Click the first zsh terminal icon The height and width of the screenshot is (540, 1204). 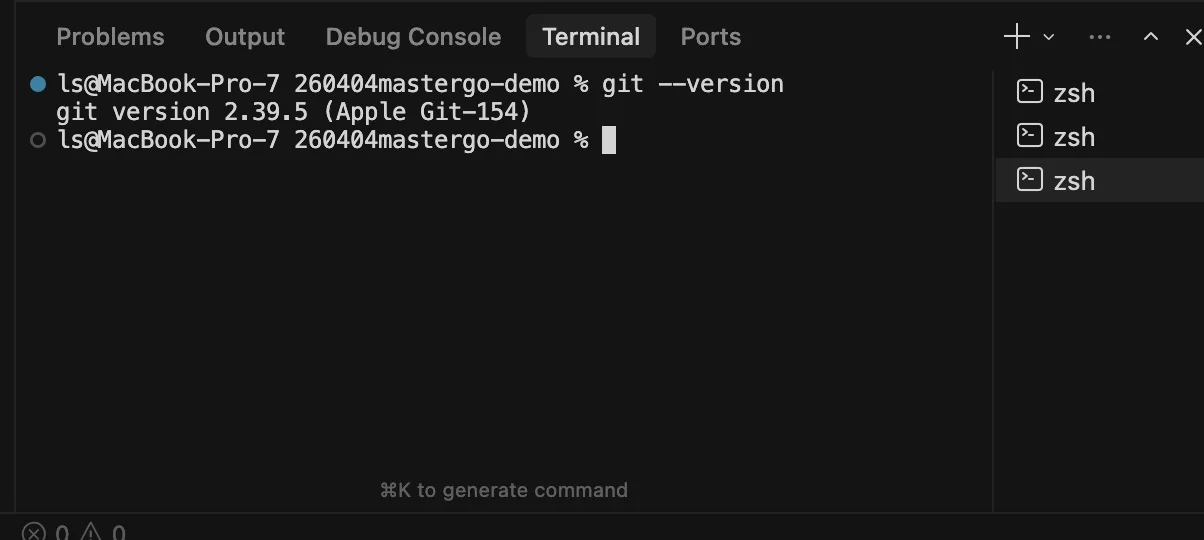(x=1029, y=92)
